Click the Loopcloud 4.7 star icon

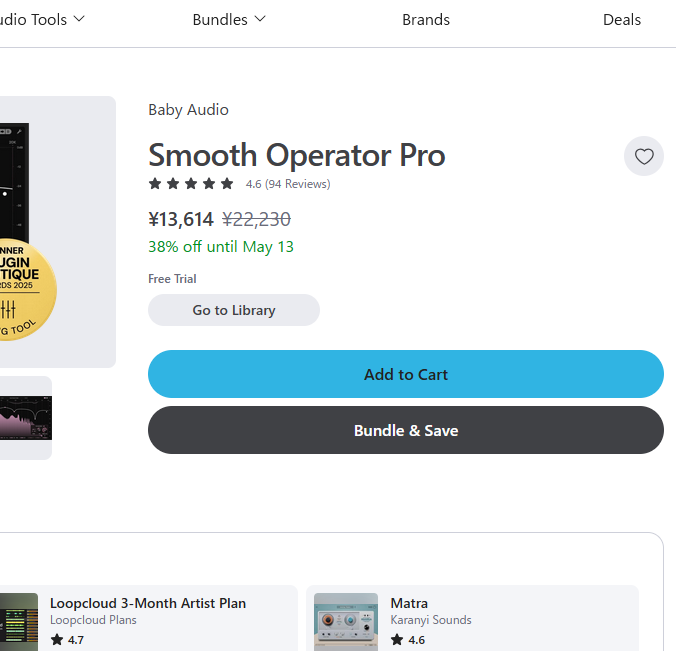click(x=56, y=640)
